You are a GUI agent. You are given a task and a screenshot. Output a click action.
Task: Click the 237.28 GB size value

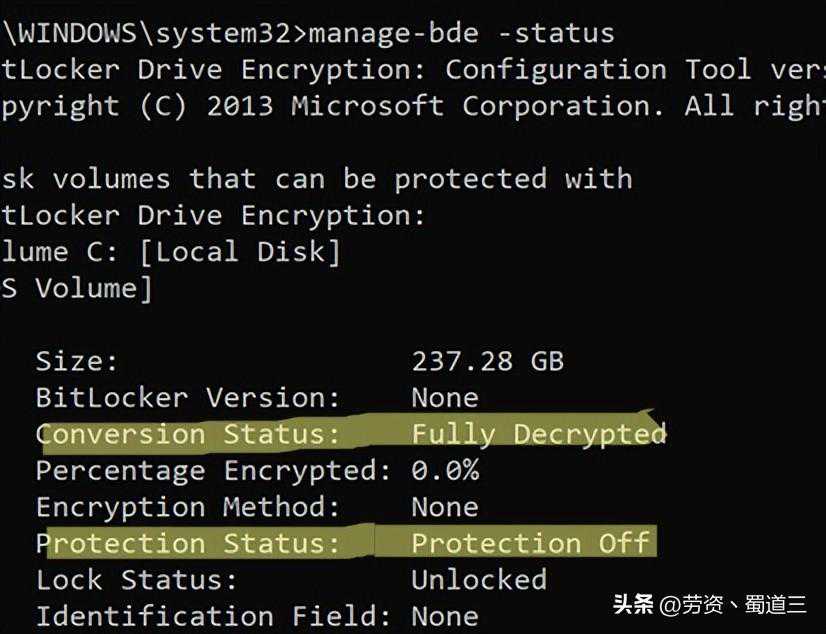pos(487,361)
